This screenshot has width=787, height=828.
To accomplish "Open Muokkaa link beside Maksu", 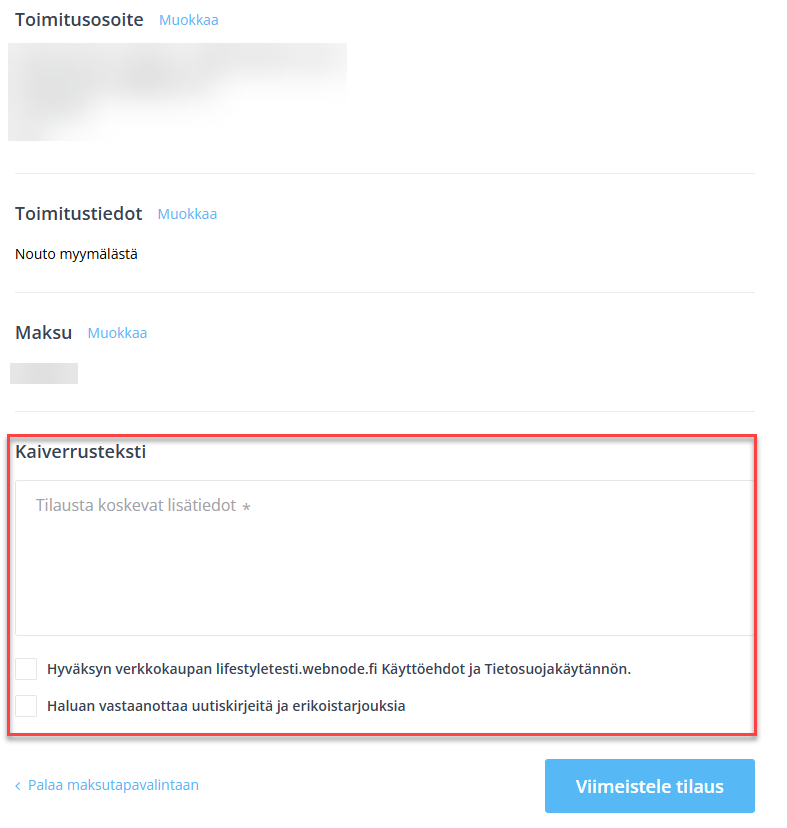I will 117,333.
